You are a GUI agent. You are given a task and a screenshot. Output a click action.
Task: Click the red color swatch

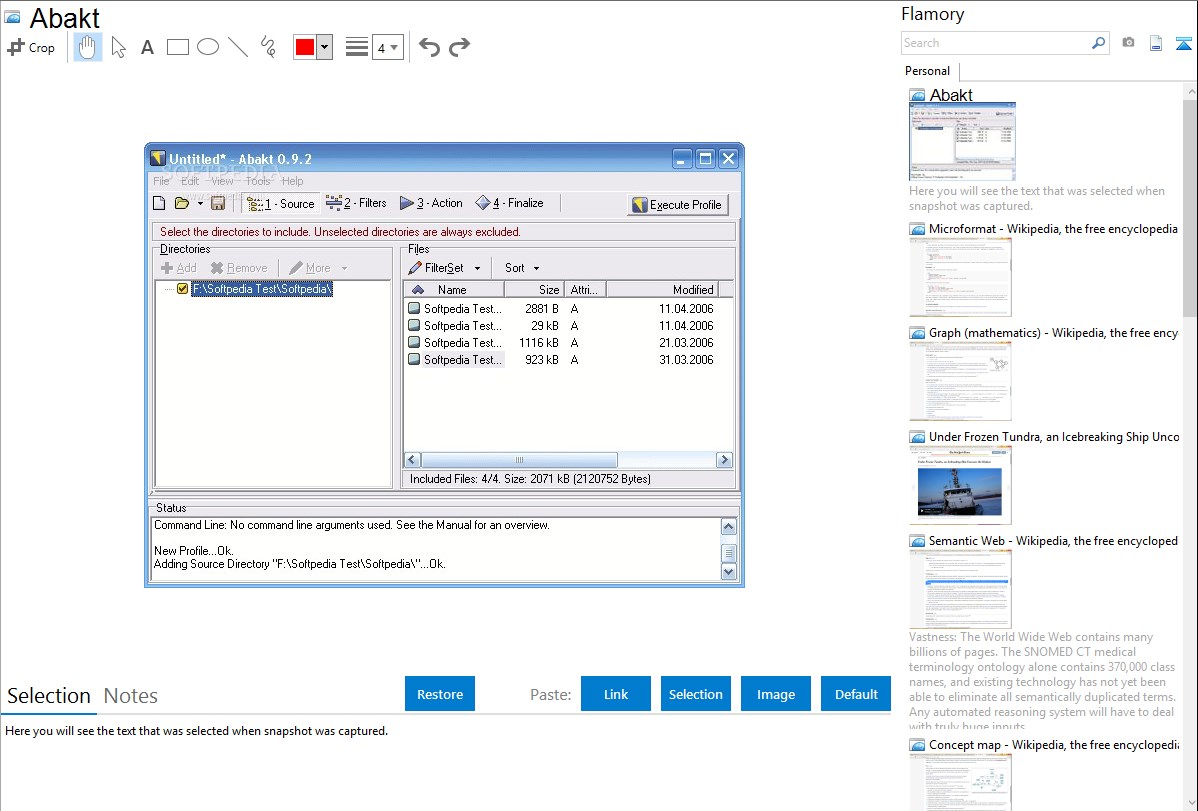(305, 47)
